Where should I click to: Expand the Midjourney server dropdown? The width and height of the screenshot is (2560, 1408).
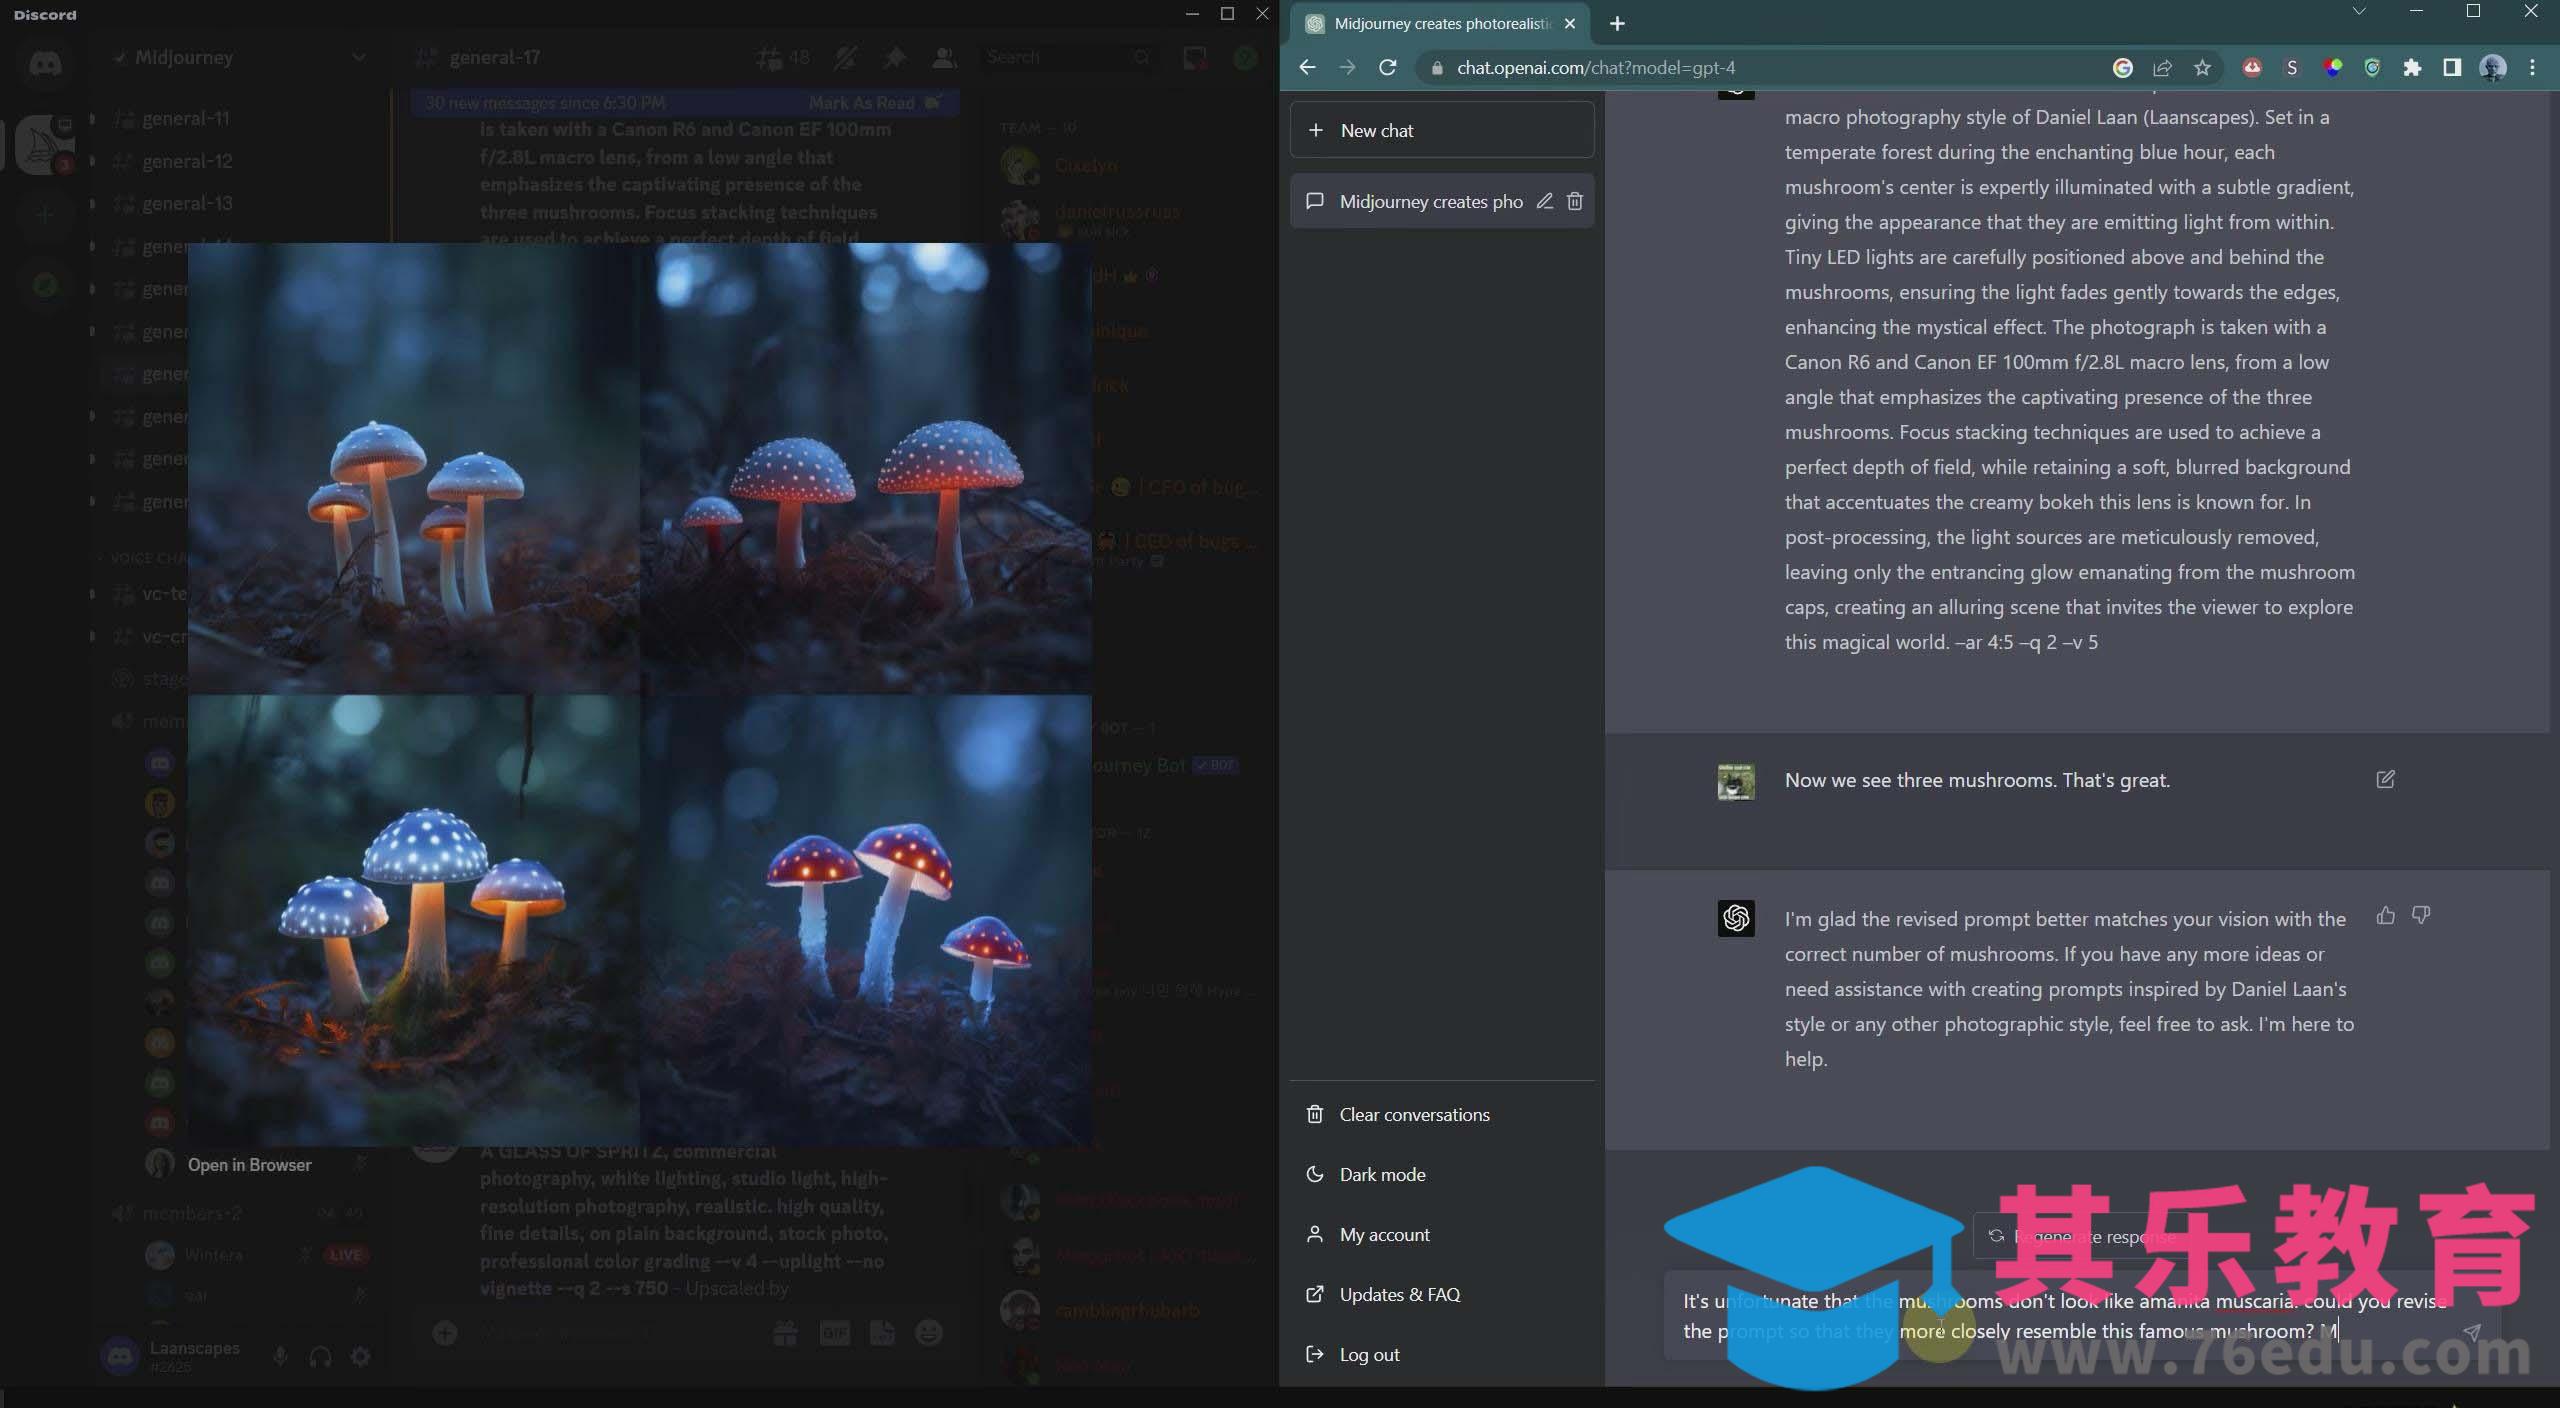[x=358, y=57]
